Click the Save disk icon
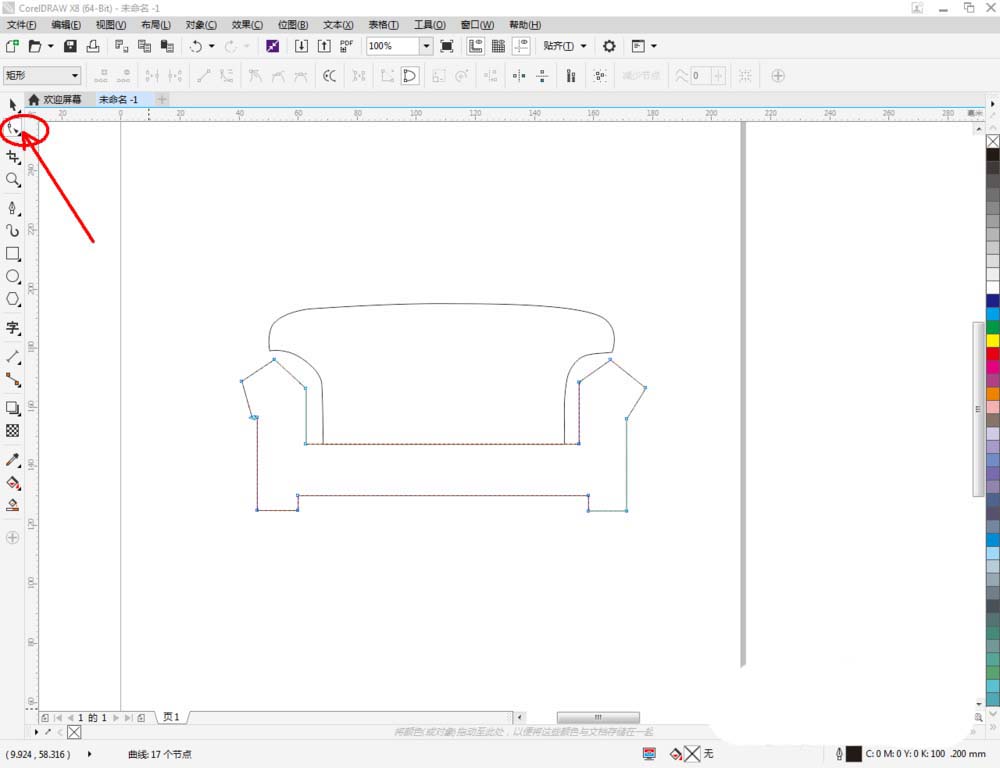 (x=70, y=46)
